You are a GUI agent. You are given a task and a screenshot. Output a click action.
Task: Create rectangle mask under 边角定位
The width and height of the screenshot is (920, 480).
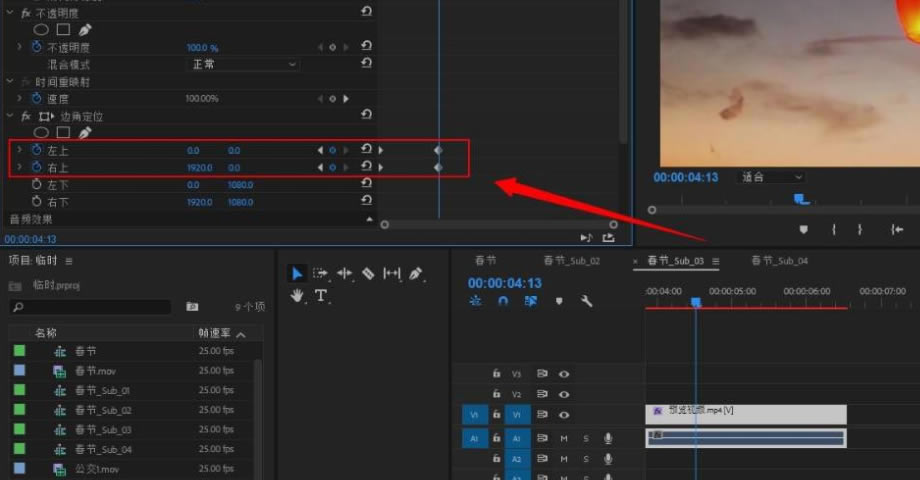pos(63,133)
